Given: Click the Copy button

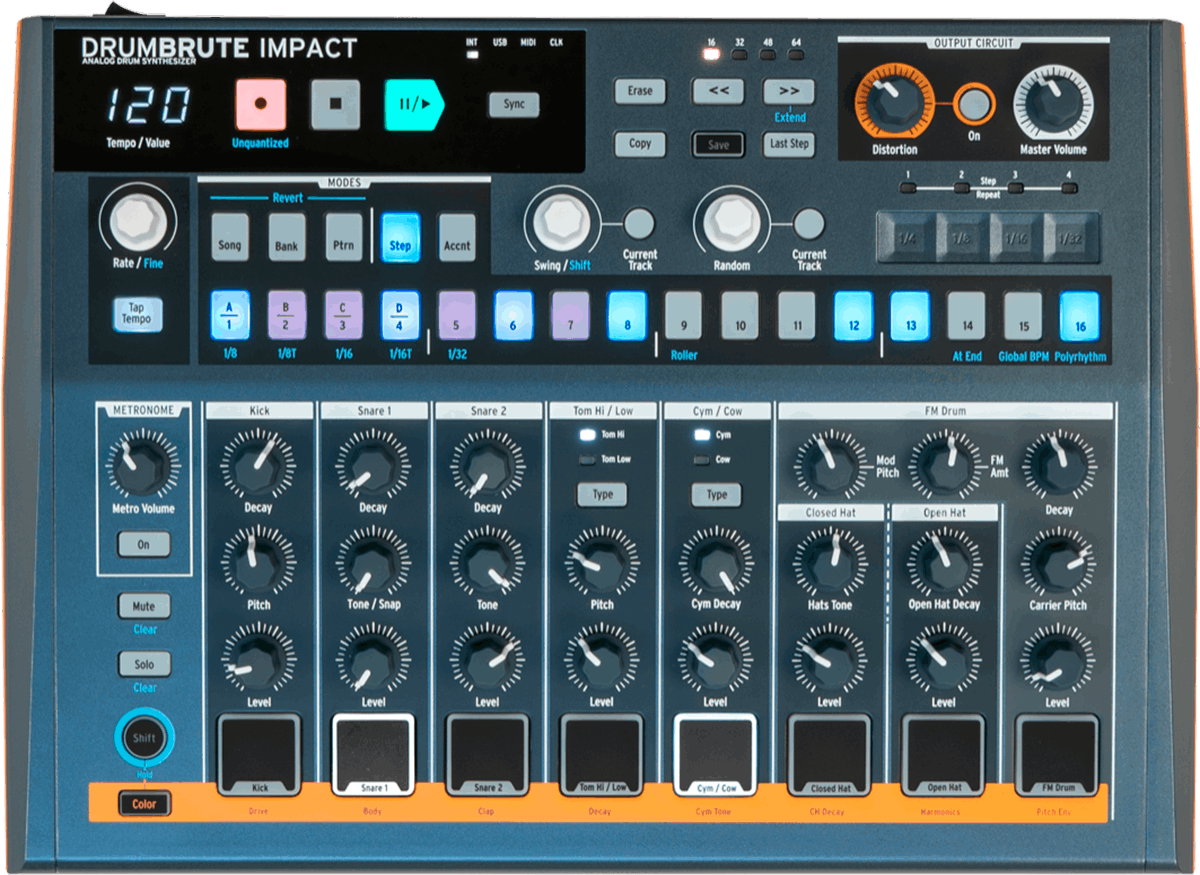Looking at the screenshot, I should (640, 144).
